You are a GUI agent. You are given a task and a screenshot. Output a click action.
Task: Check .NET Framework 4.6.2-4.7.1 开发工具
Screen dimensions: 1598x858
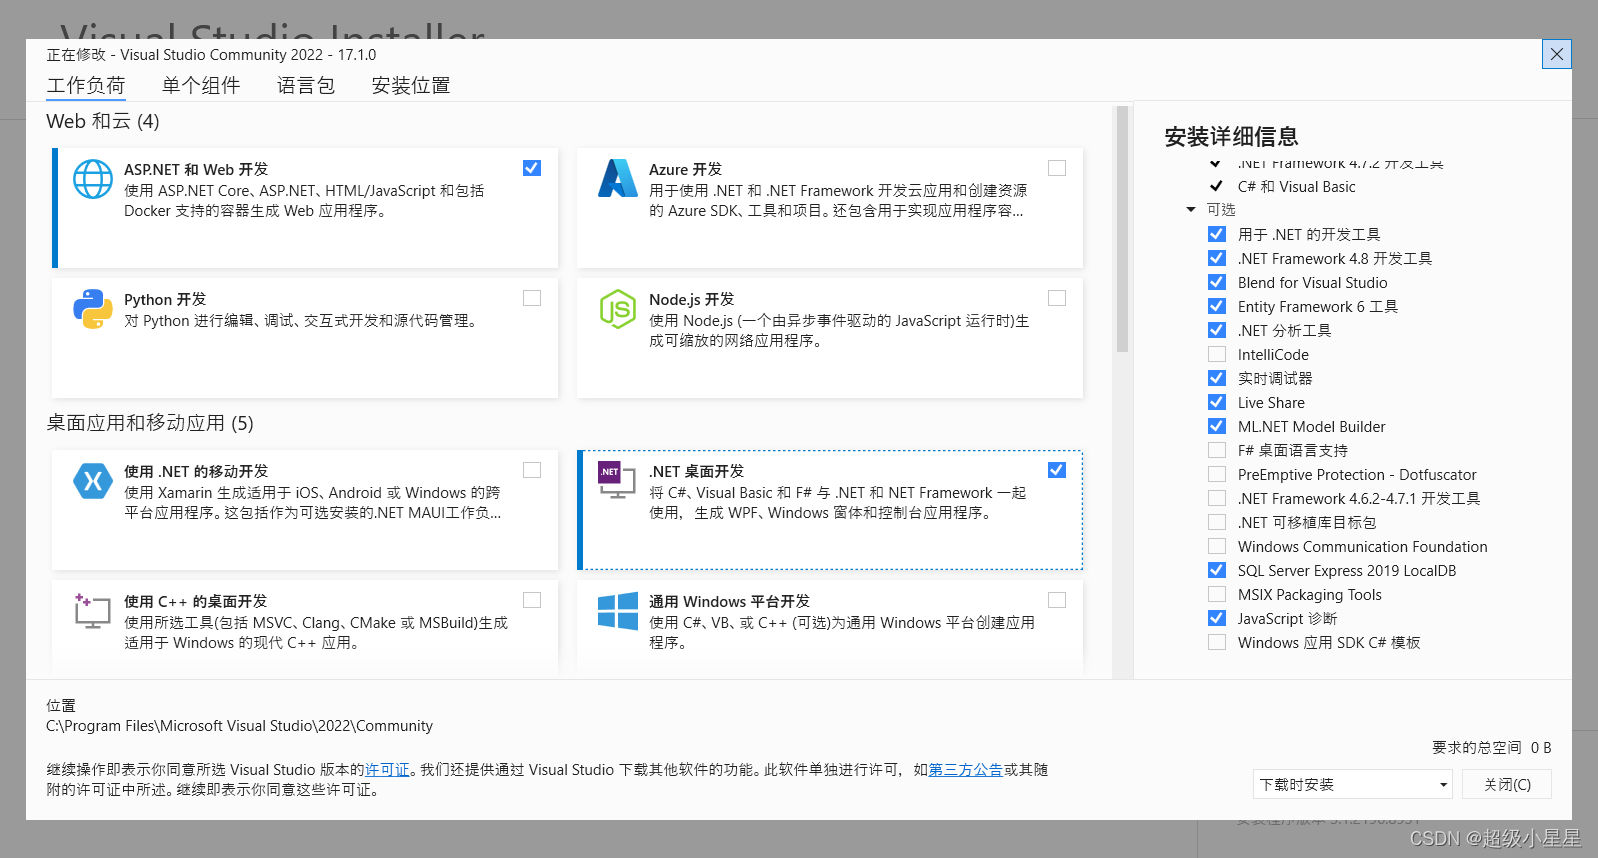pyautogui.click(x=1217, y=498)
